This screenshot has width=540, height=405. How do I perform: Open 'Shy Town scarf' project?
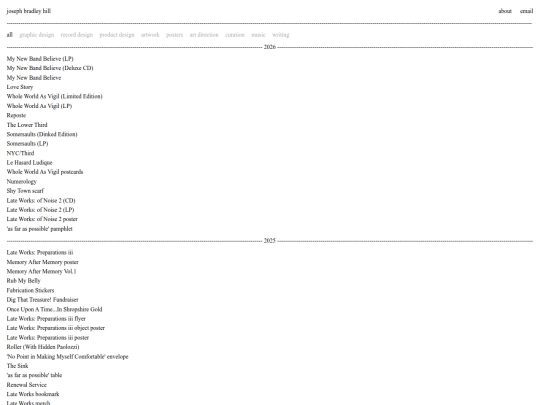(25, 190)
